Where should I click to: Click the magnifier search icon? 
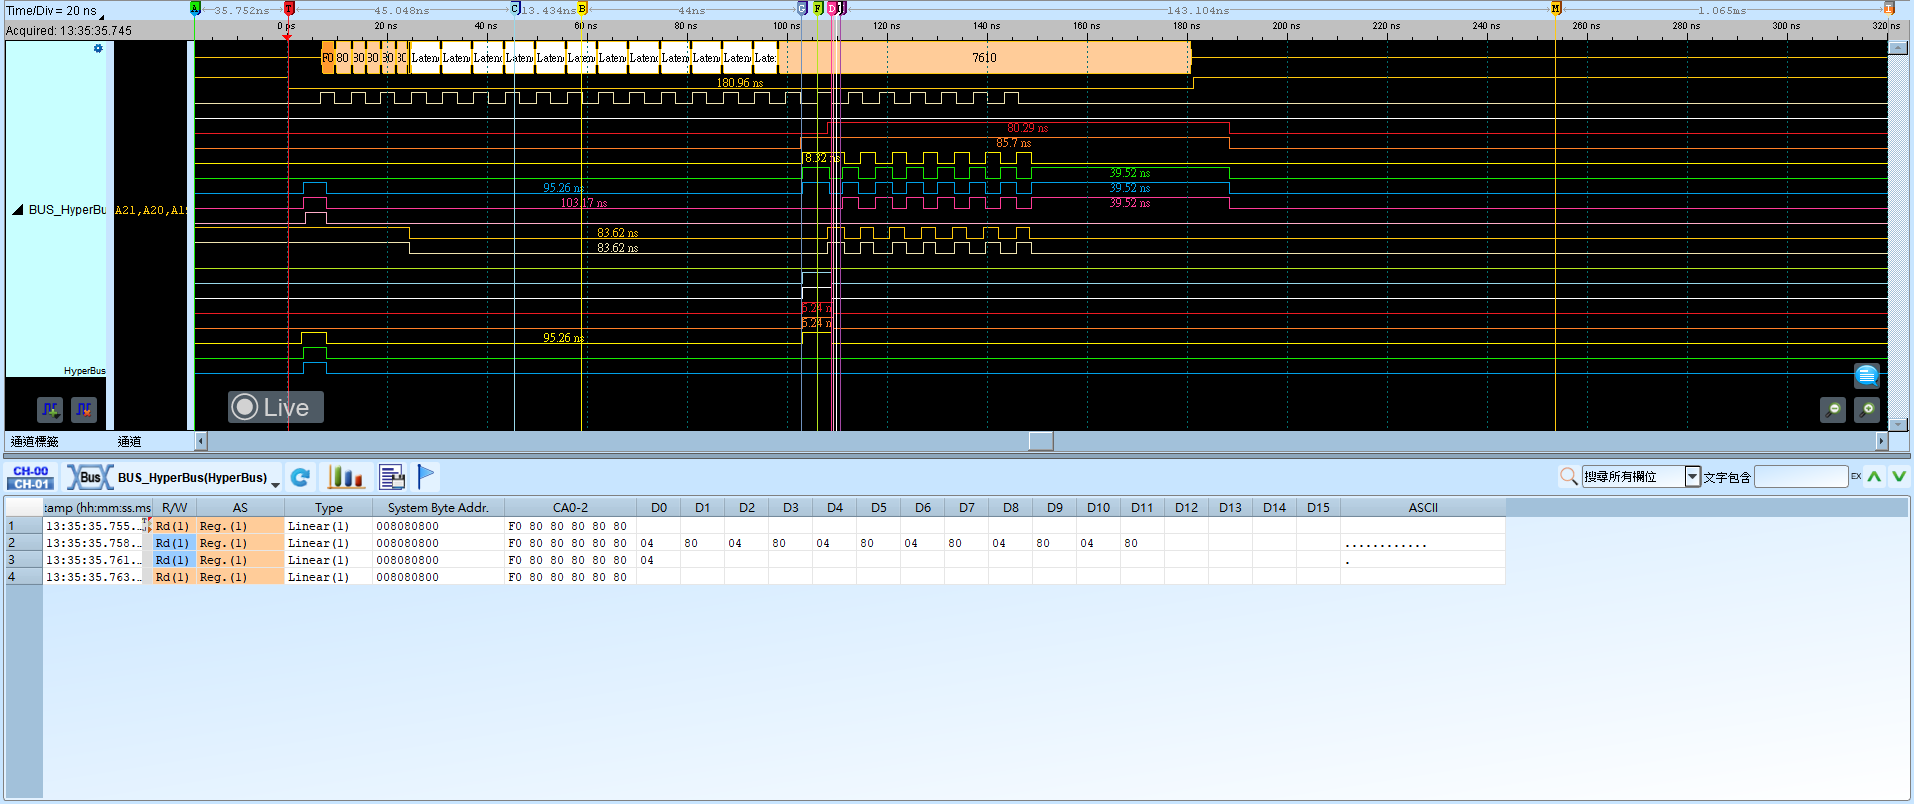pyautogui.click(x=1569, y=477)
